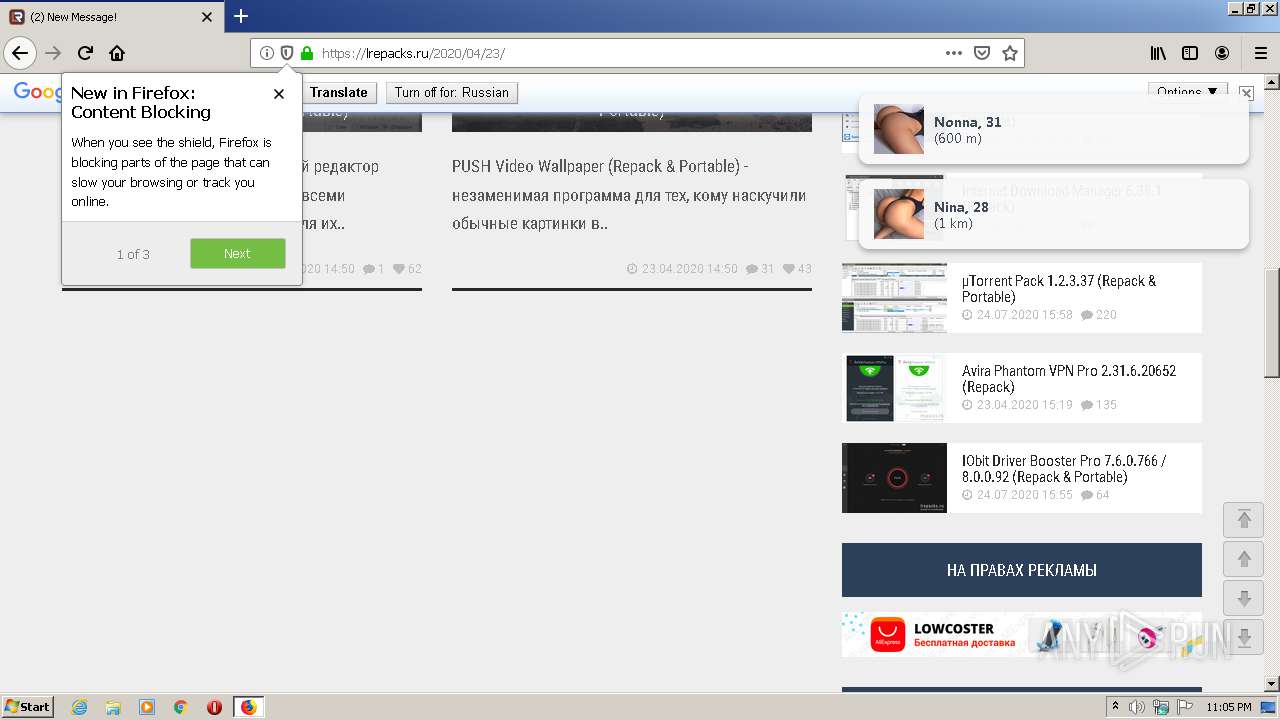Viewport: 1280px width, 720px height.
Task: Click НА ПРАВАХ РЕКЛАМЫ header
Action: tap(1022, 570)
